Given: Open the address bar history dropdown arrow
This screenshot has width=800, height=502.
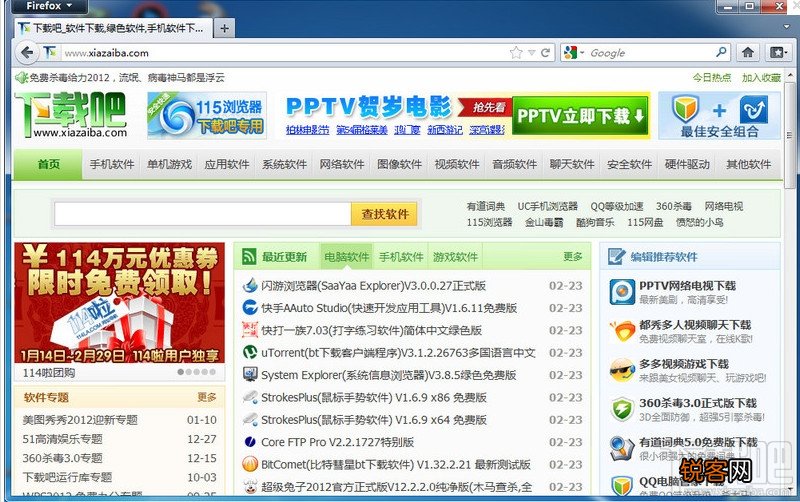Looking at the screenshot, I should point(532,53).
